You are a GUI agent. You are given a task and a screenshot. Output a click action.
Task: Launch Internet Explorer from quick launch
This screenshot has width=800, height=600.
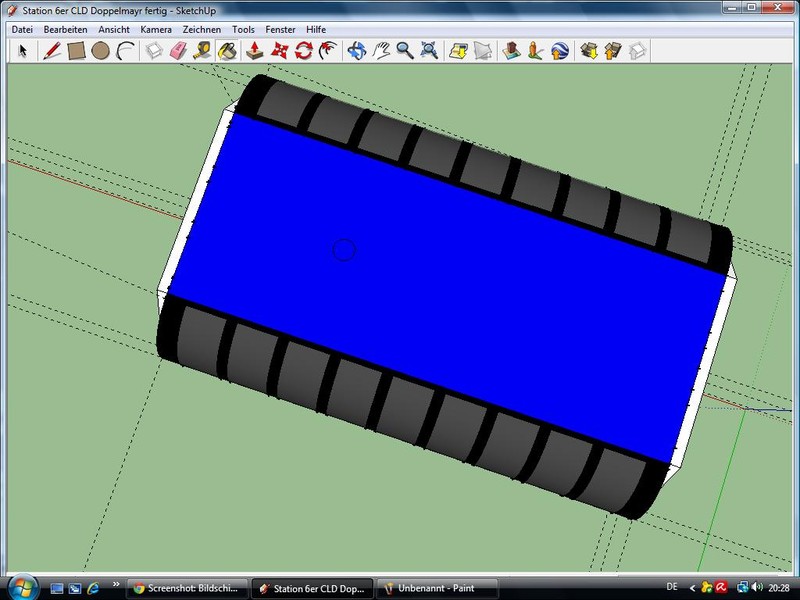click(93, 589)
